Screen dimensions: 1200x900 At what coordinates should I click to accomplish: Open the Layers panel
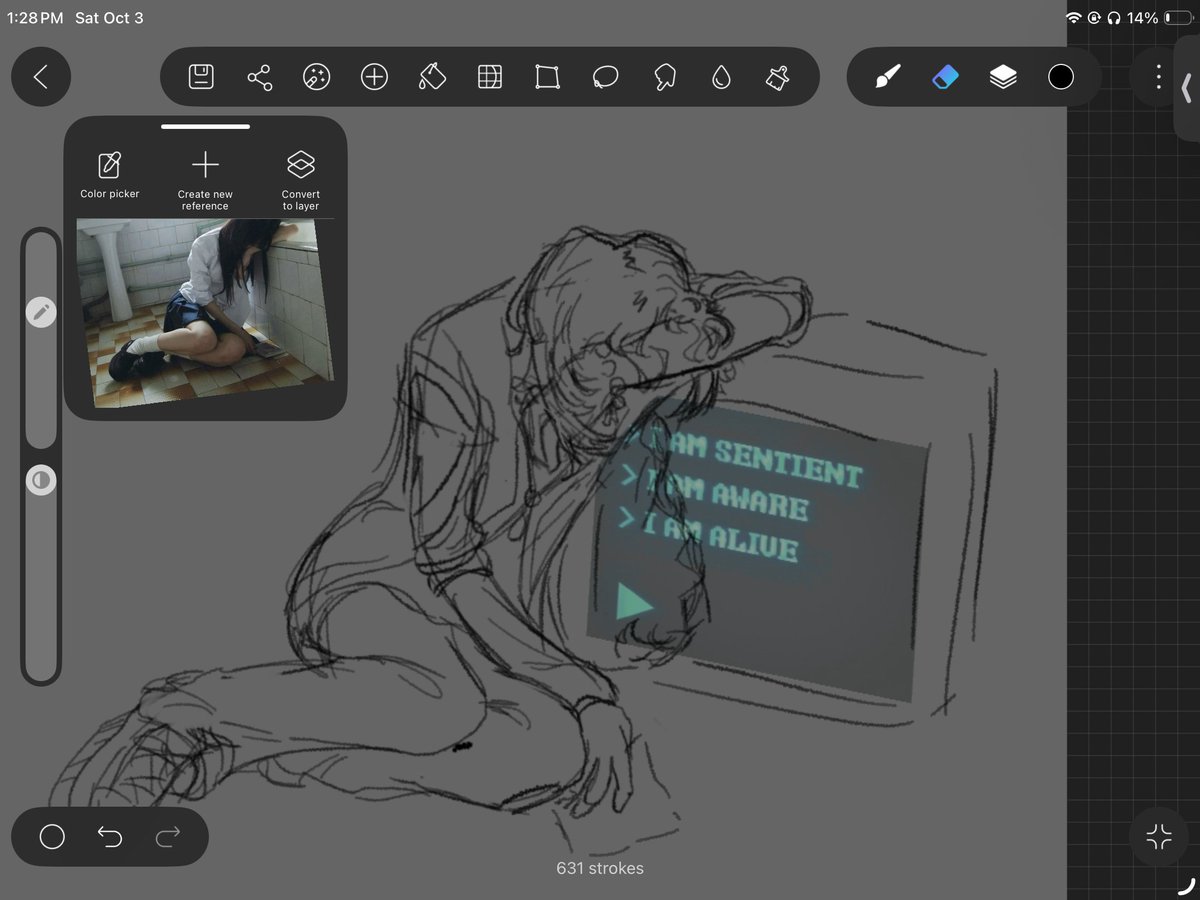(1003, 77)
